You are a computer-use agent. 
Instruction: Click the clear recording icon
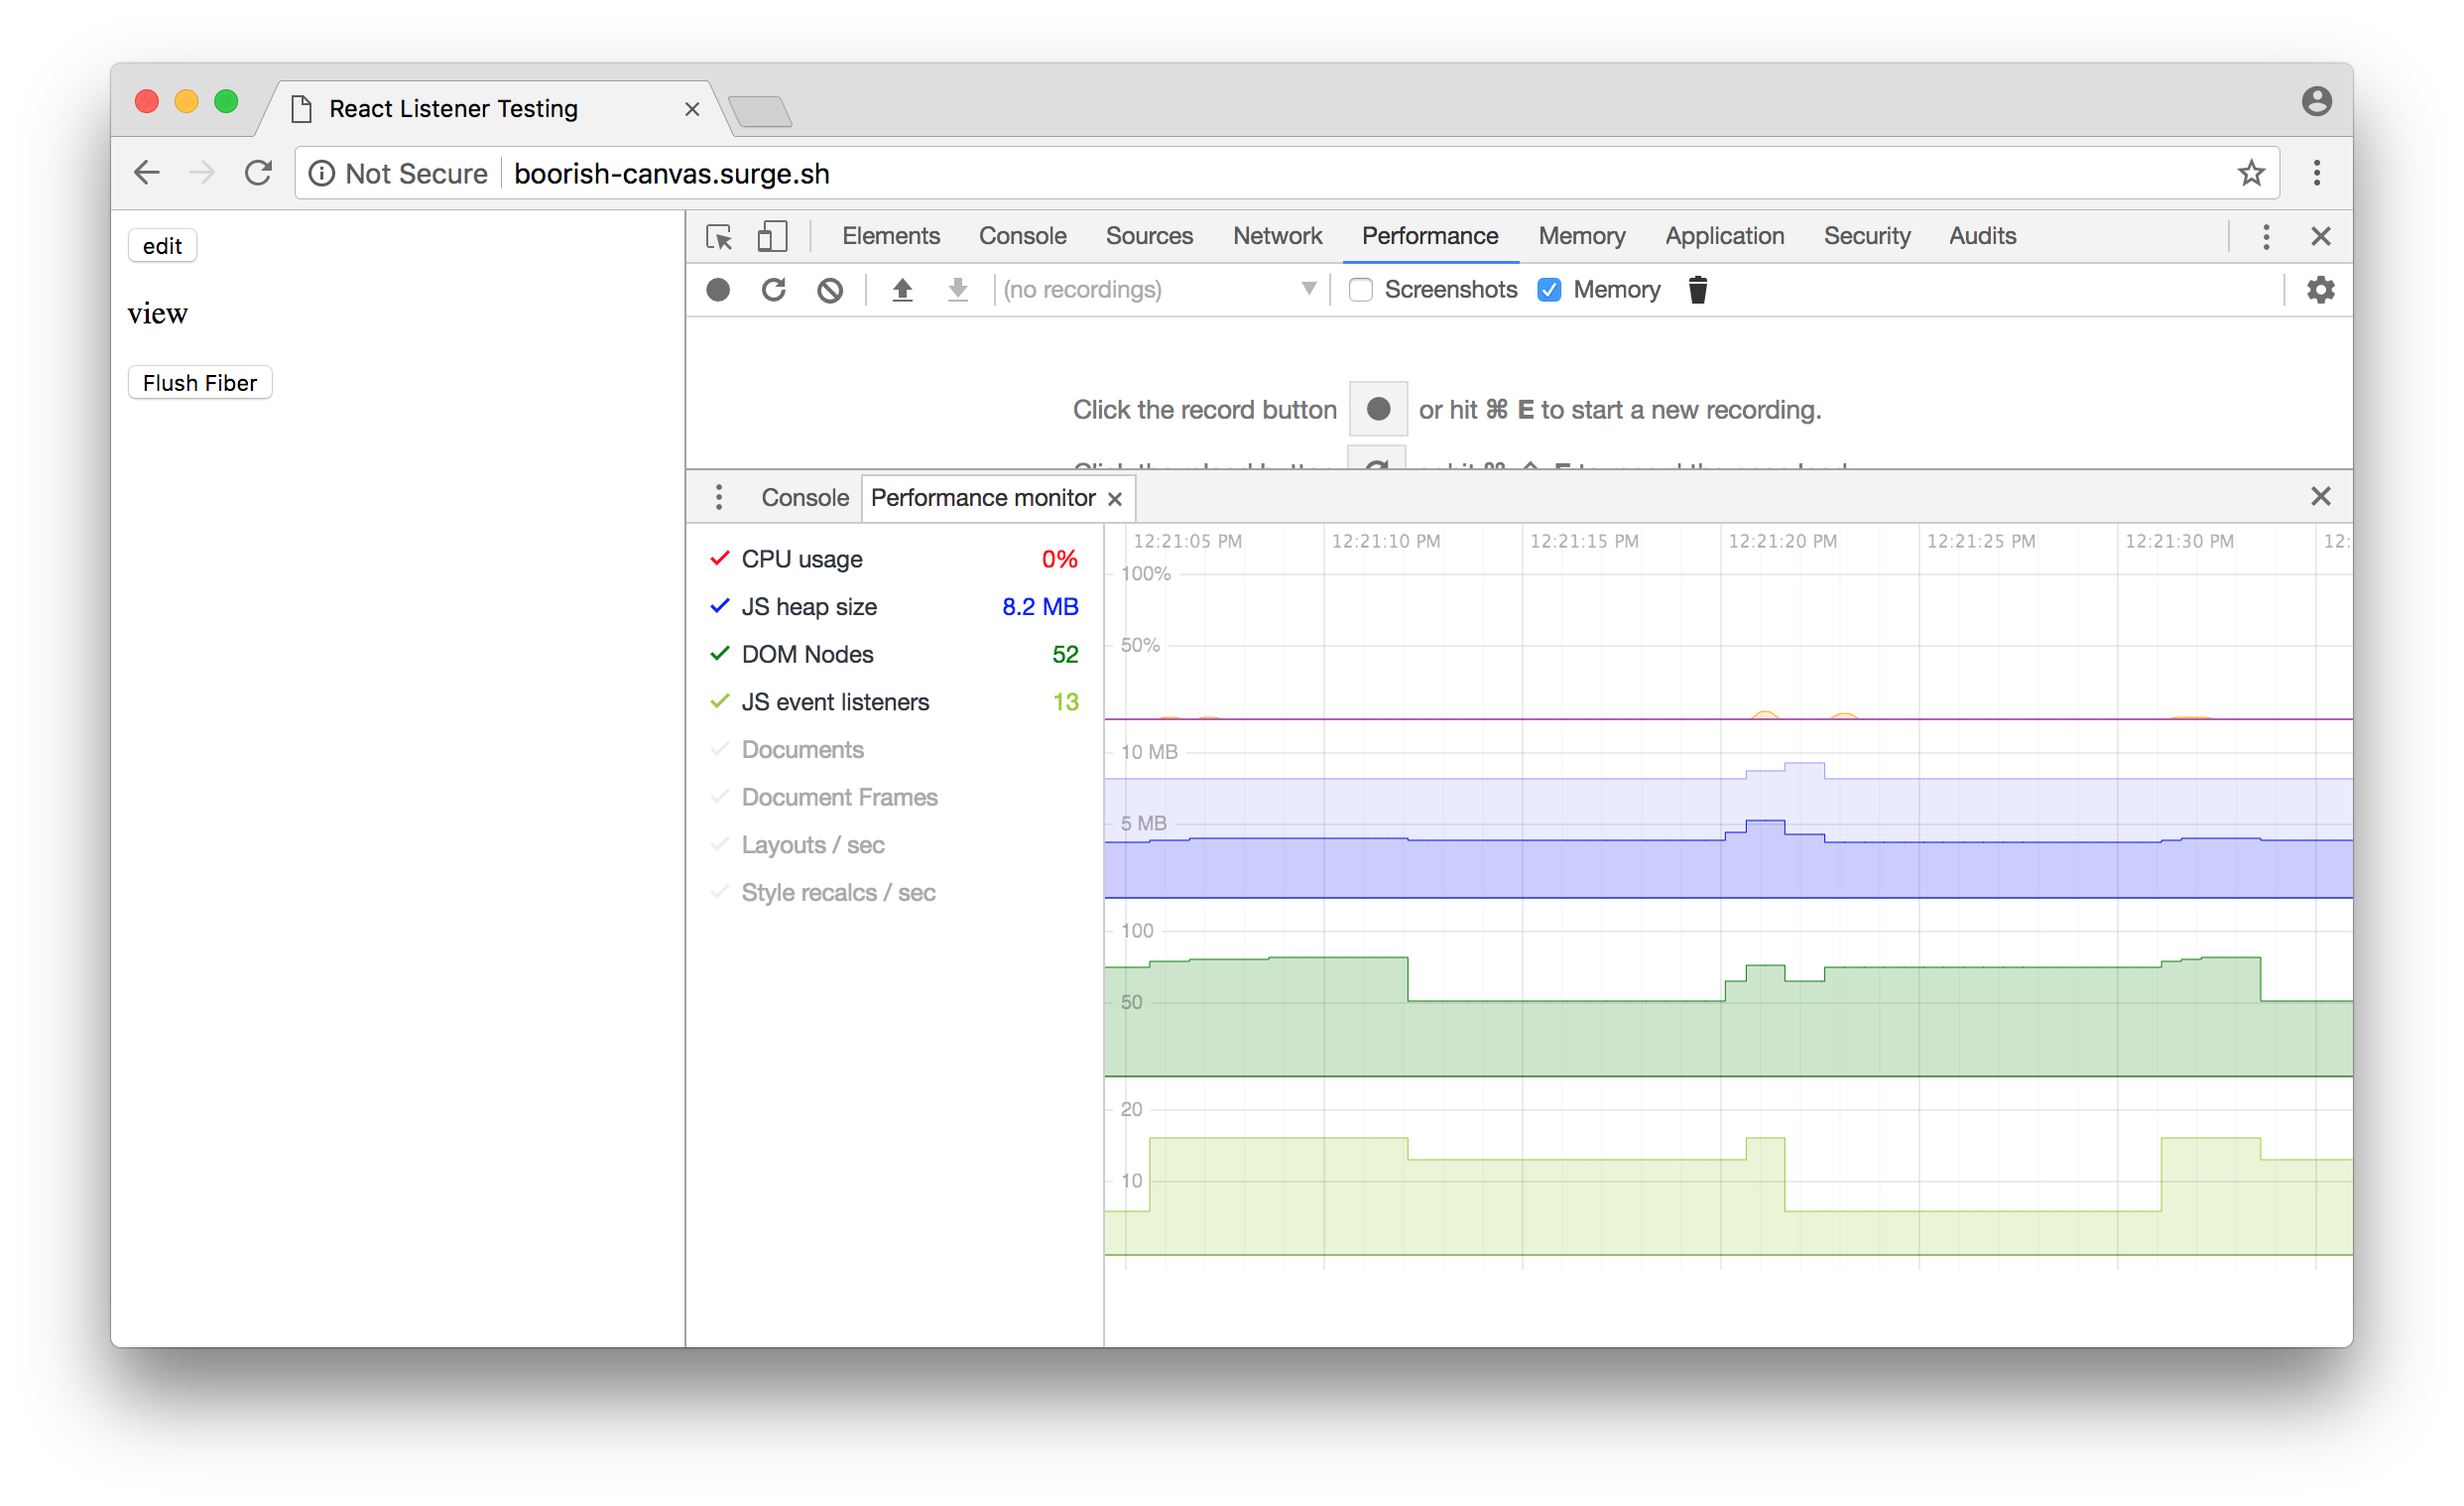tap(829, 290)
